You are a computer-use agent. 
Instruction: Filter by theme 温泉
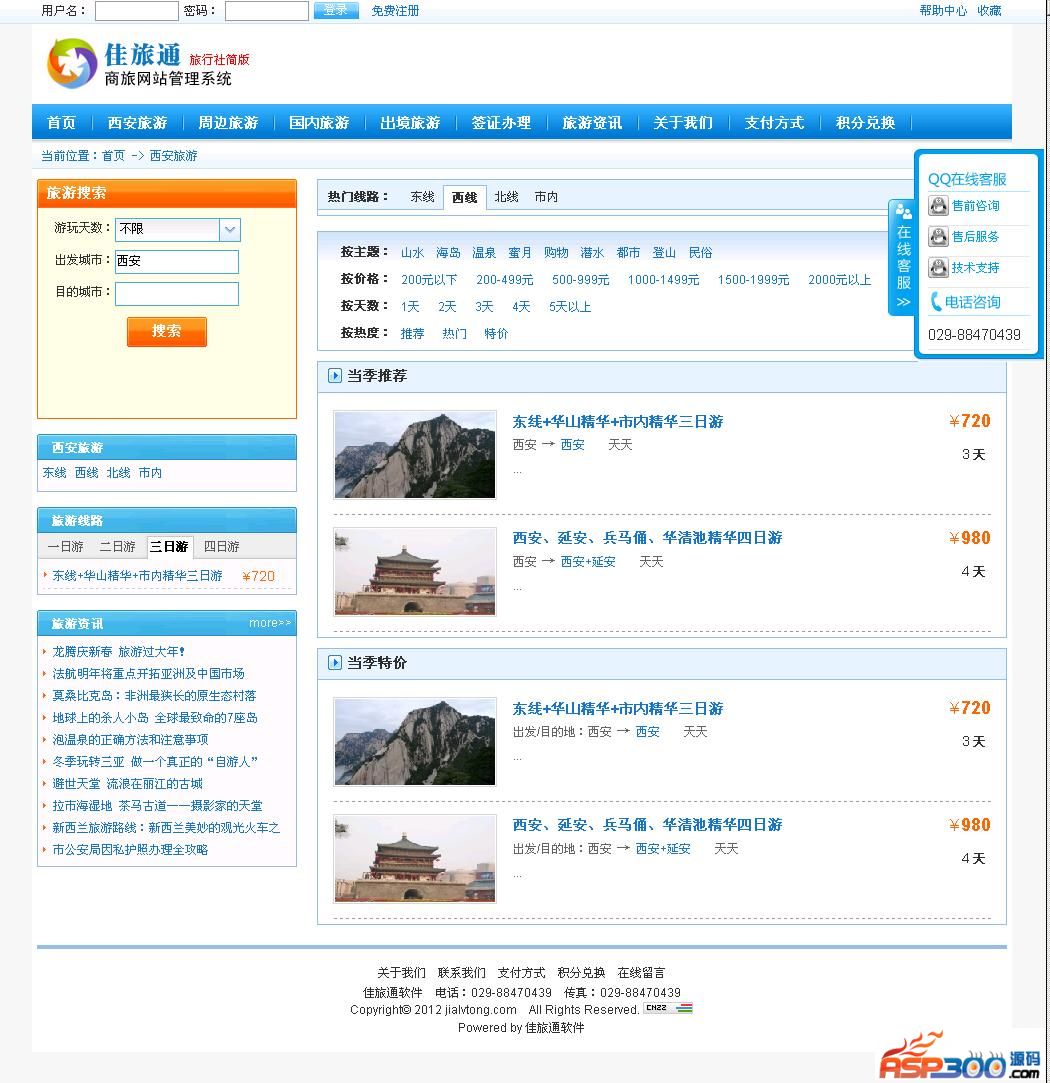coord(484,253)
